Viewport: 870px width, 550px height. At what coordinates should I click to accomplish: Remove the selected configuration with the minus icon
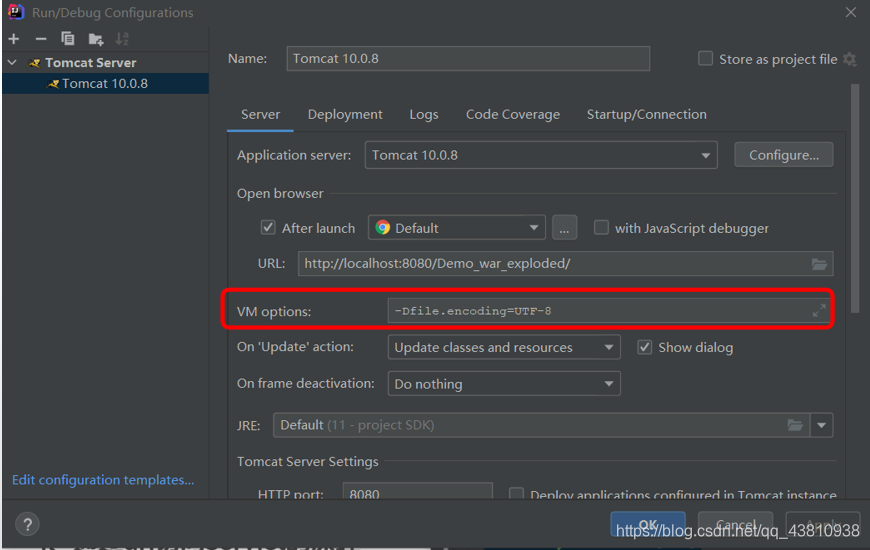[41, 39]
